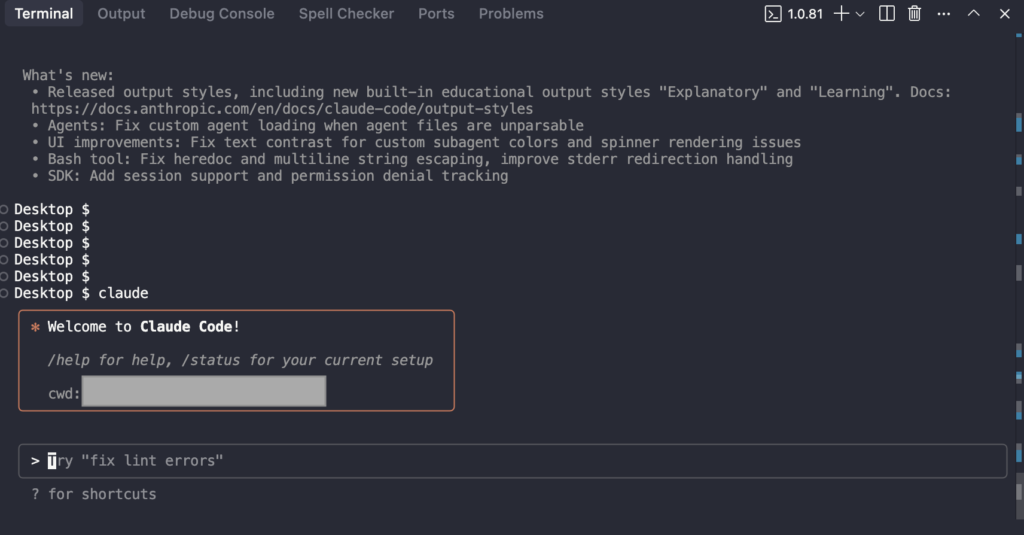Maximize panel size with chevron up
1024x535 pixels.
point(974,14)
